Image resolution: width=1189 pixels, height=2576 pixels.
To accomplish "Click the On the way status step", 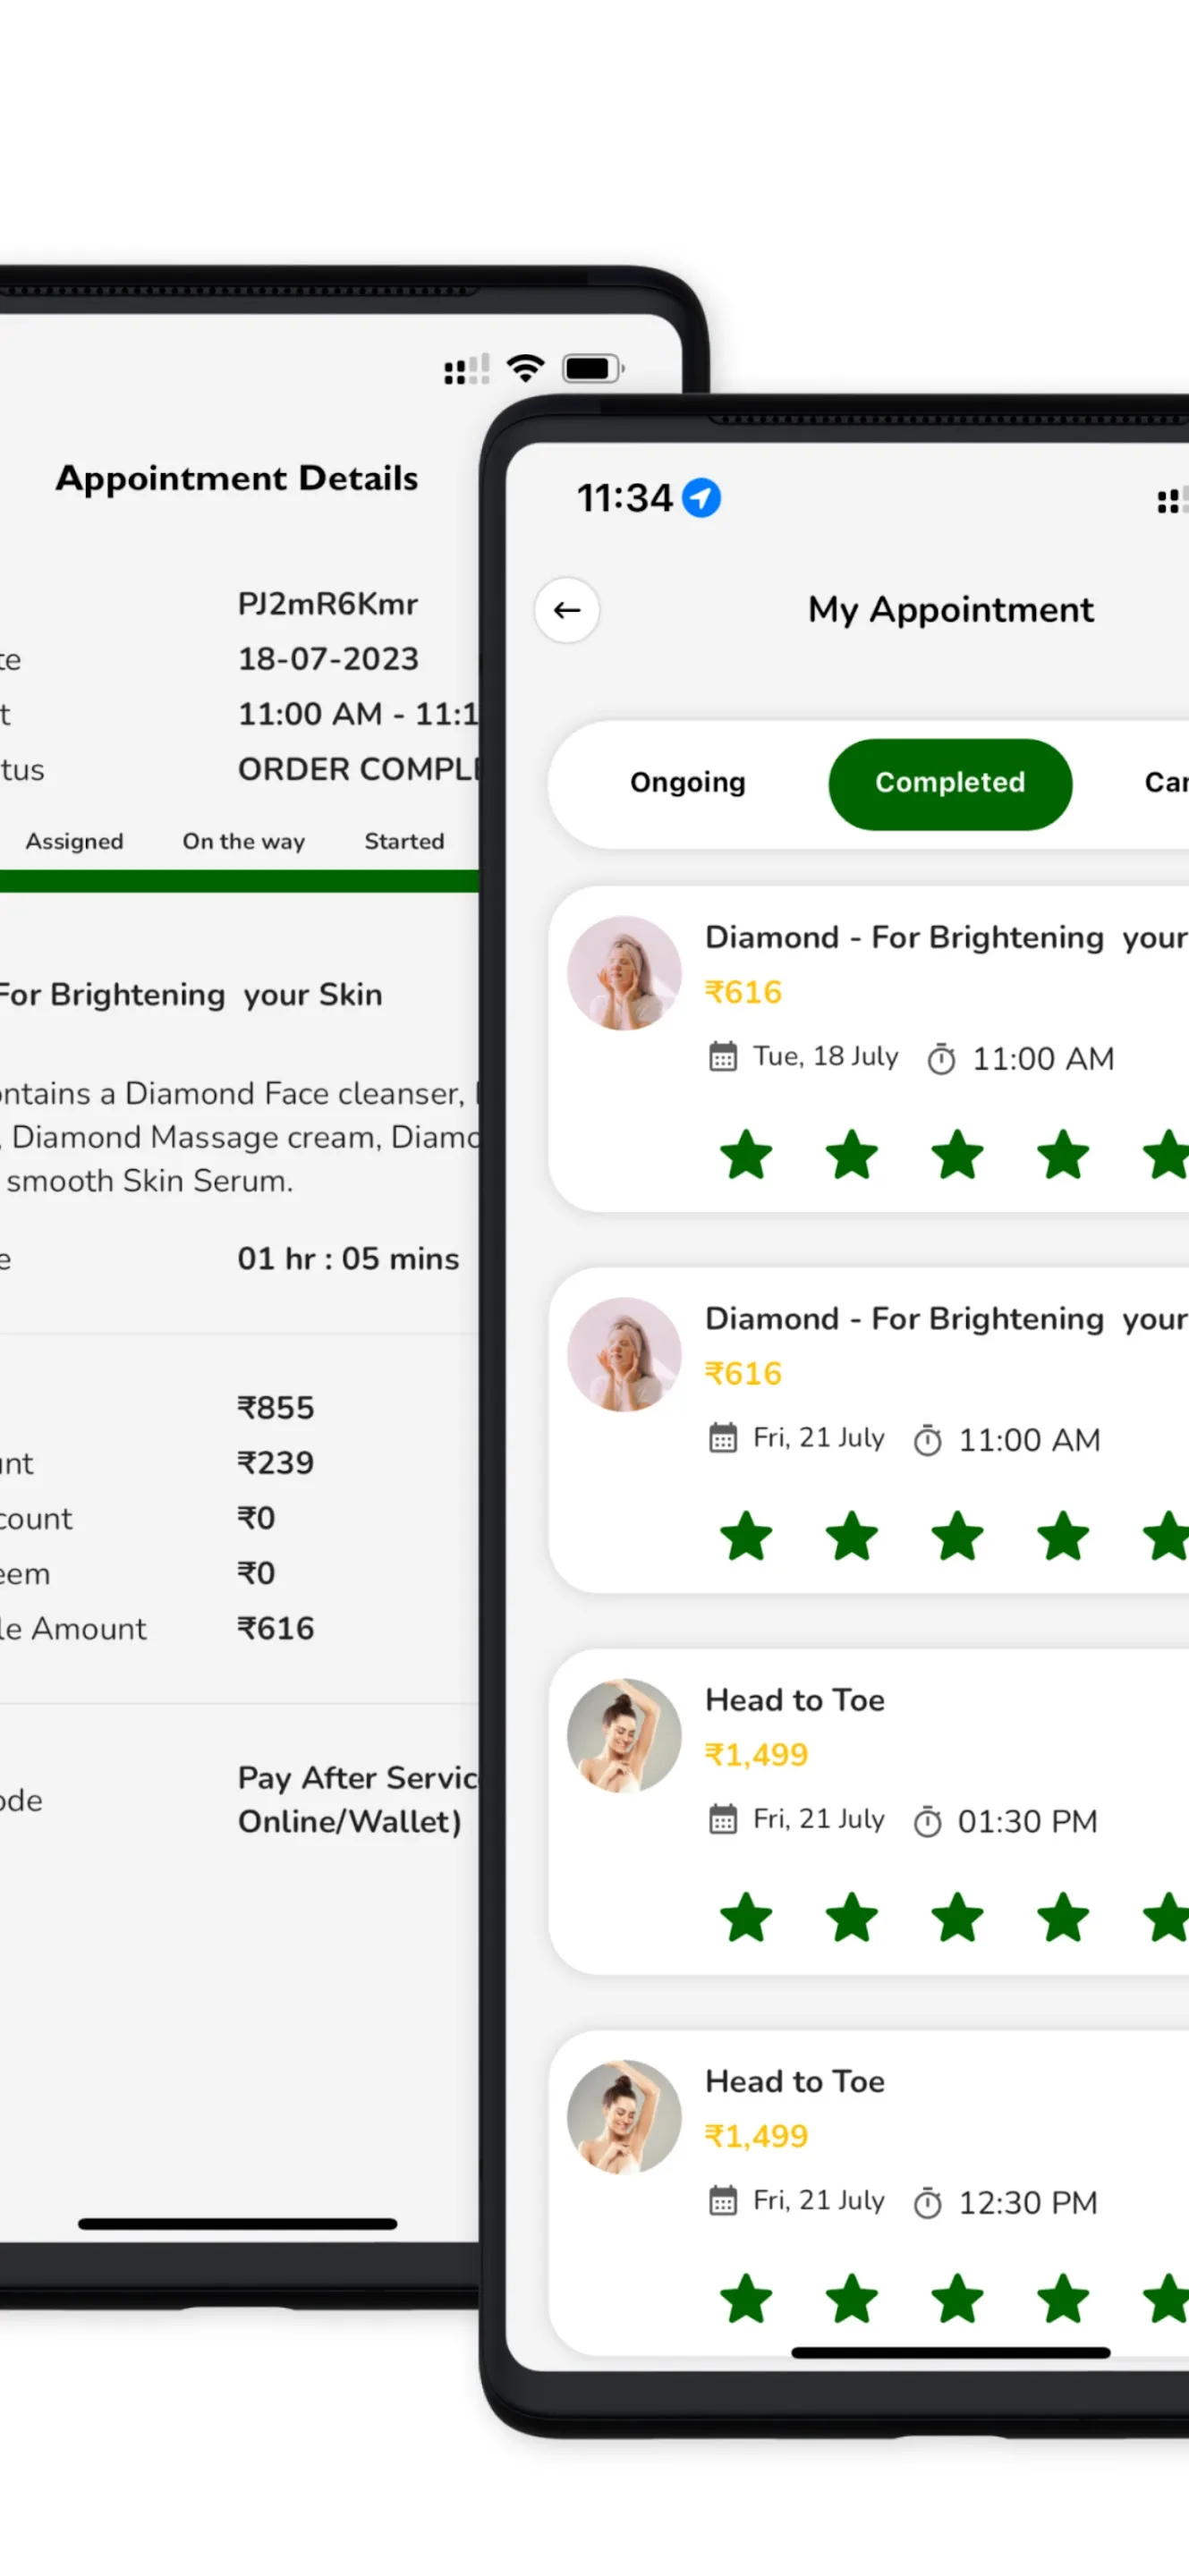I will (243, 842).
